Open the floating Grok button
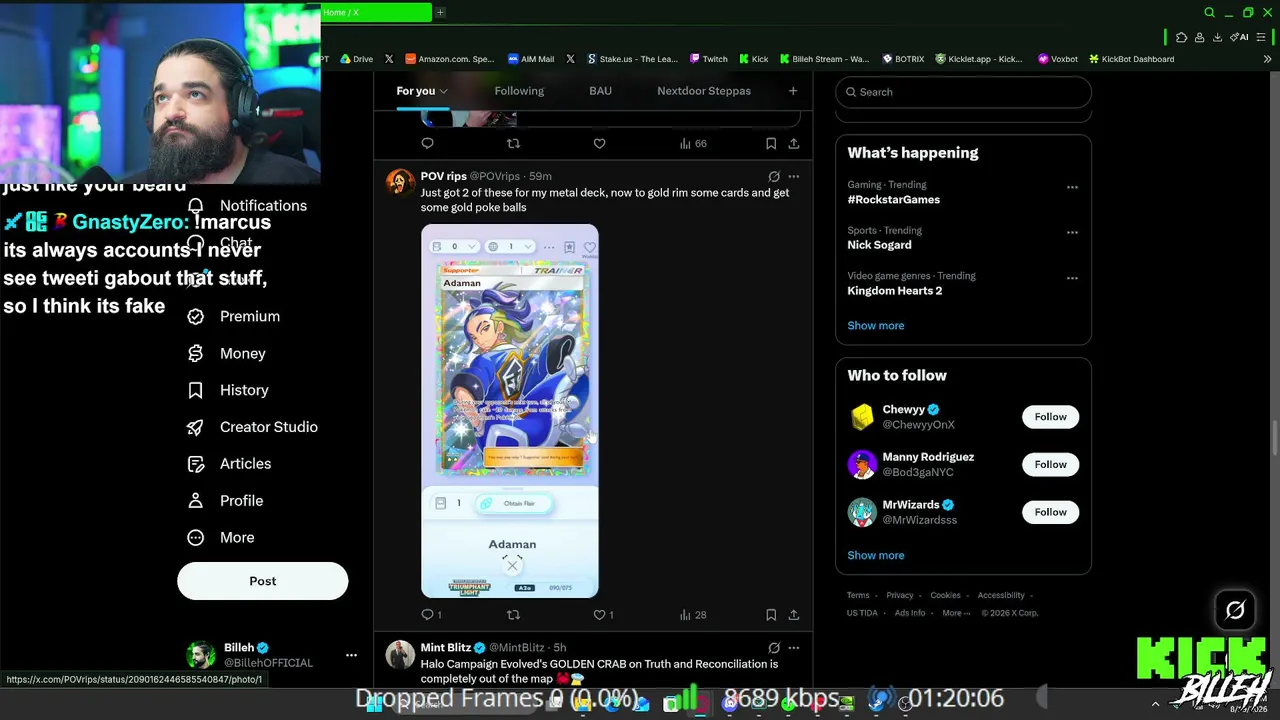 click(x=1235, y=610)
